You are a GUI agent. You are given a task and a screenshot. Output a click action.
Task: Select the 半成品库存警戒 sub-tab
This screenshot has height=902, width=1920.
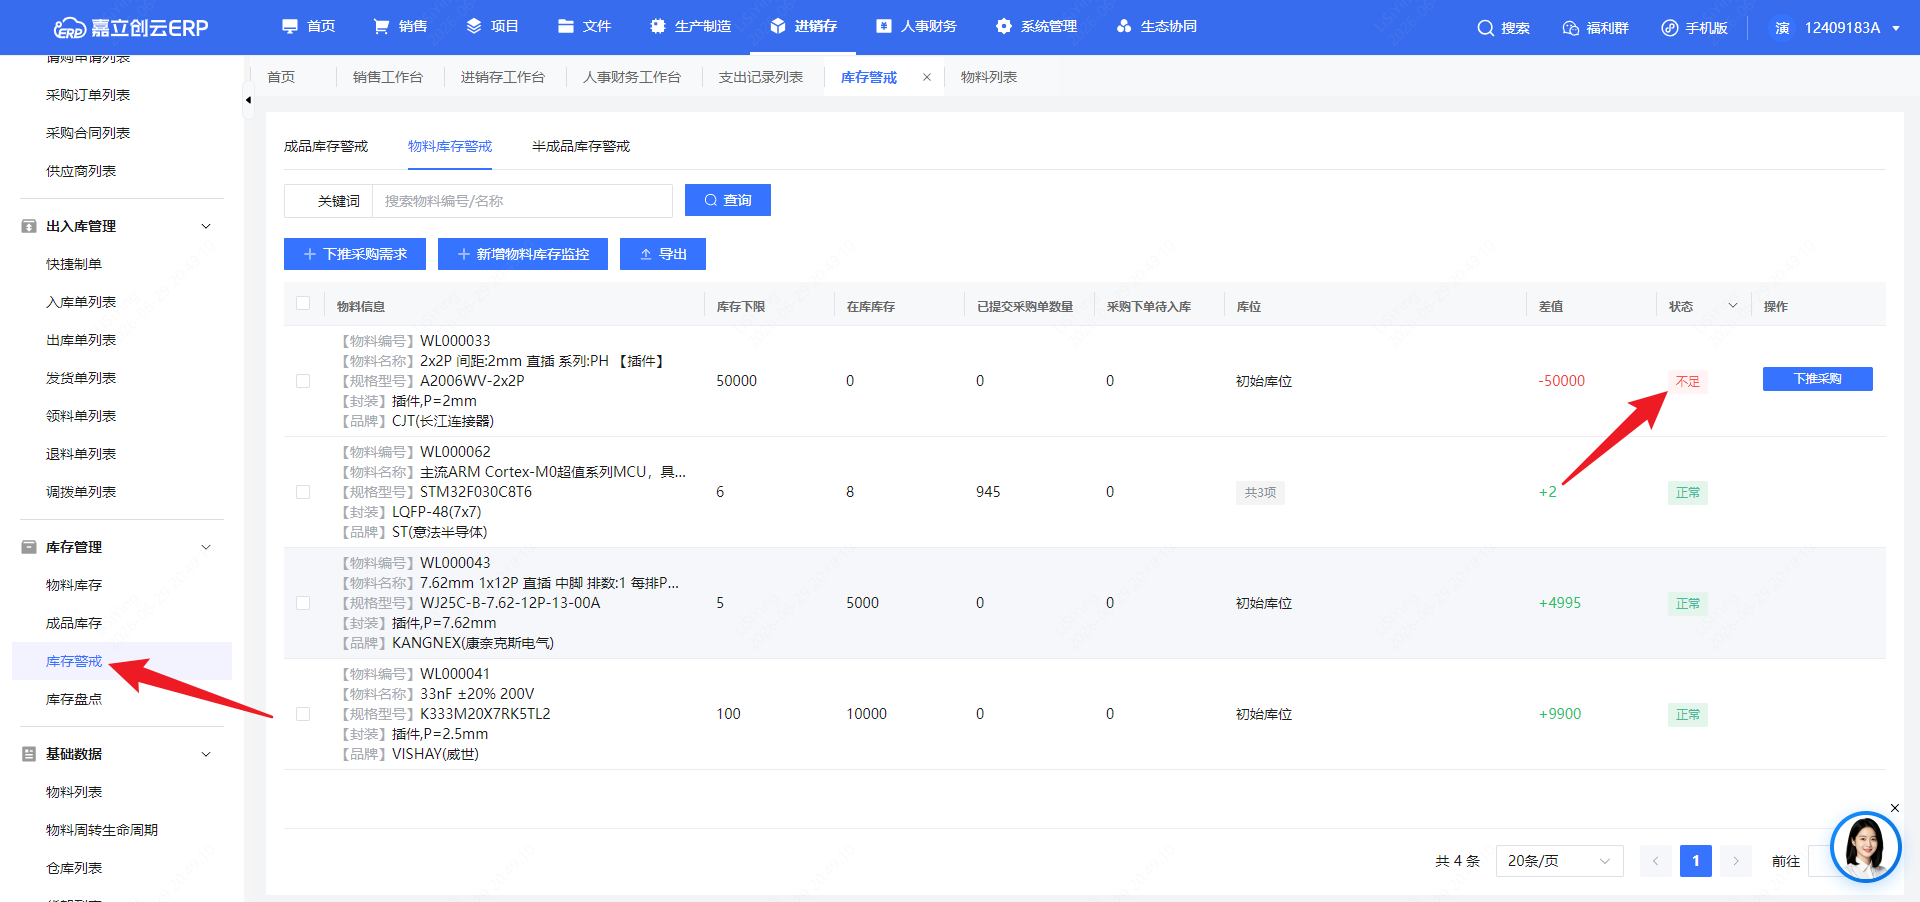coord(581,146)
